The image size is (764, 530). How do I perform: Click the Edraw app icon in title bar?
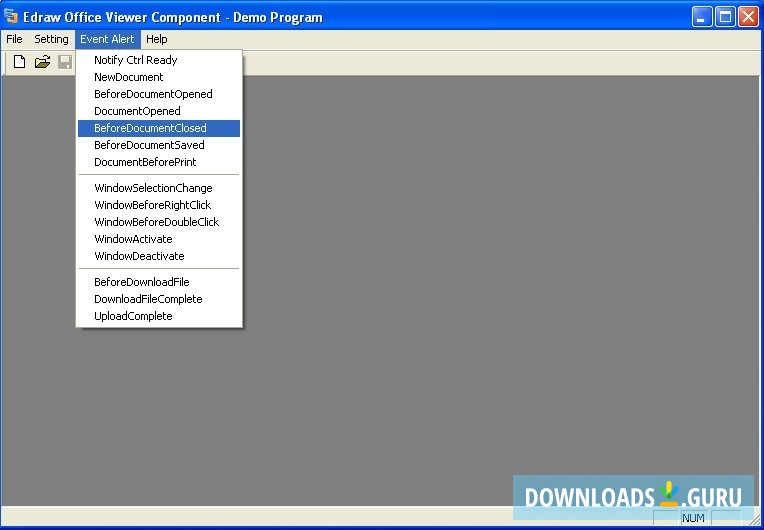[11, 16]
